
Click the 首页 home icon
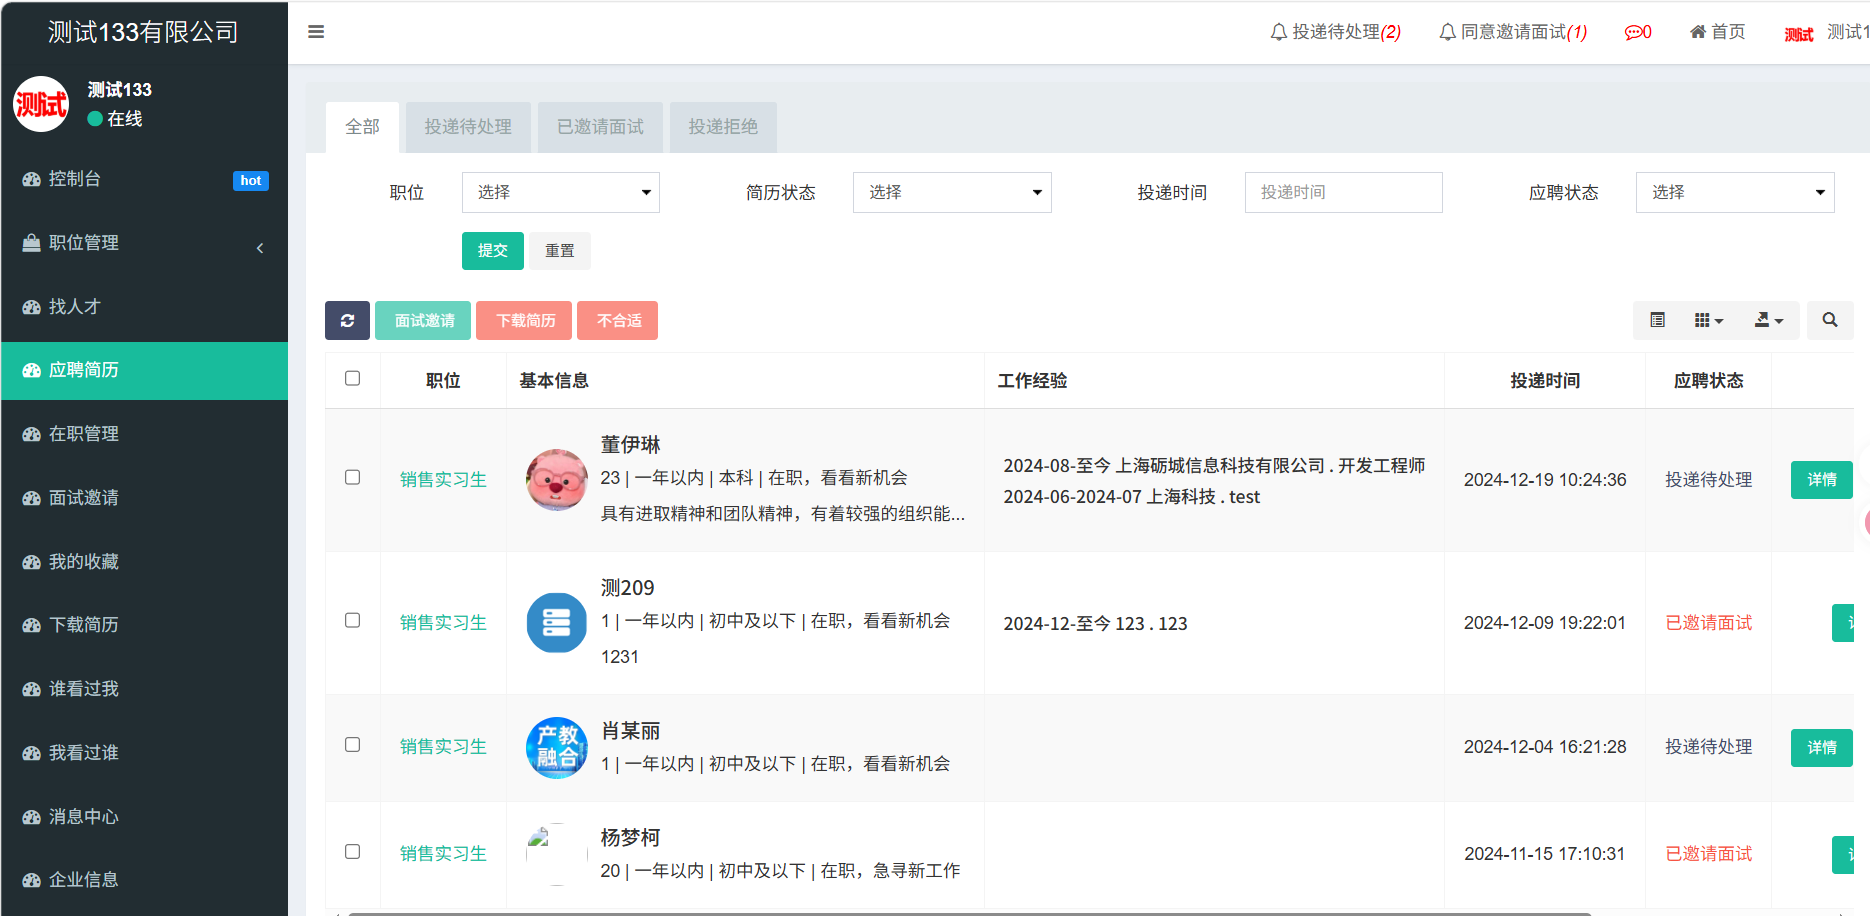[x=1717, y=32]
